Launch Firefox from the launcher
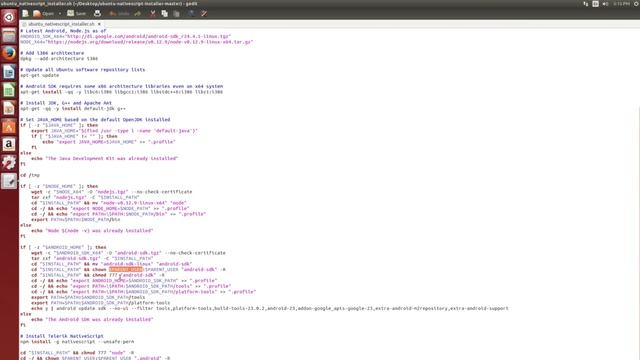This screenshot has width=640, height=360. coord(9,53)
